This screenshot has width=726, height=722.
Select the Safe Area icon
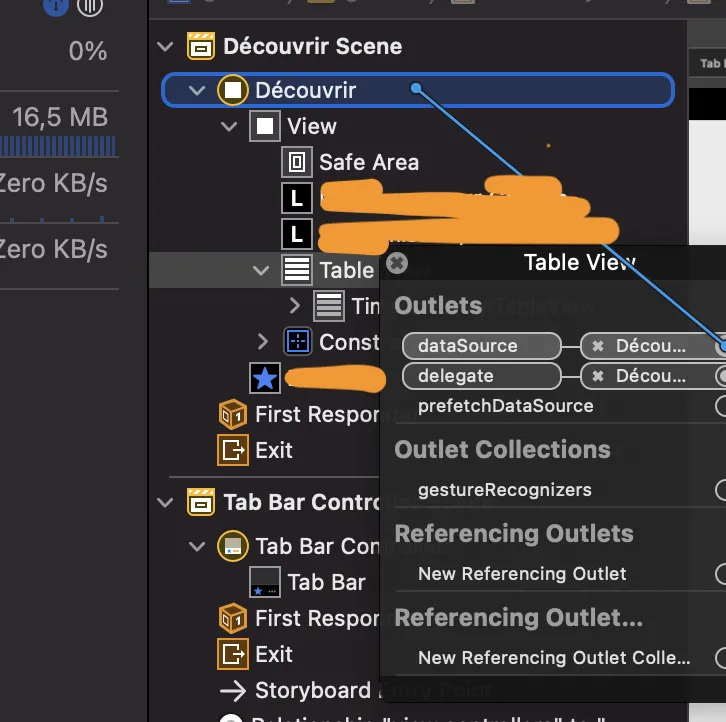click(297, 162)
